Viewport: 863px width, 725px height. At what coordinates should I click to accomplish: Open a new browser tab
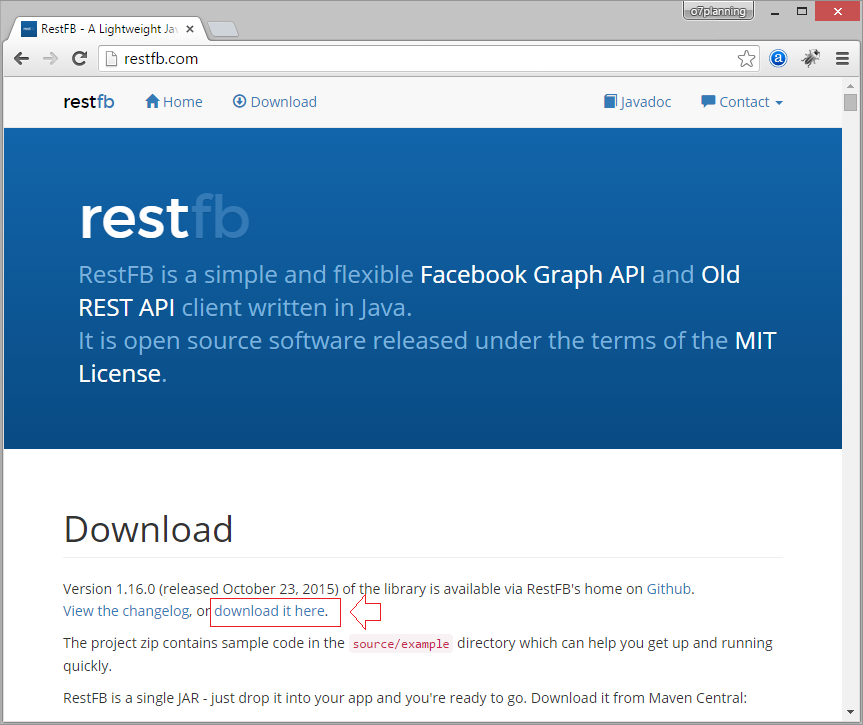tap(223, 29)
